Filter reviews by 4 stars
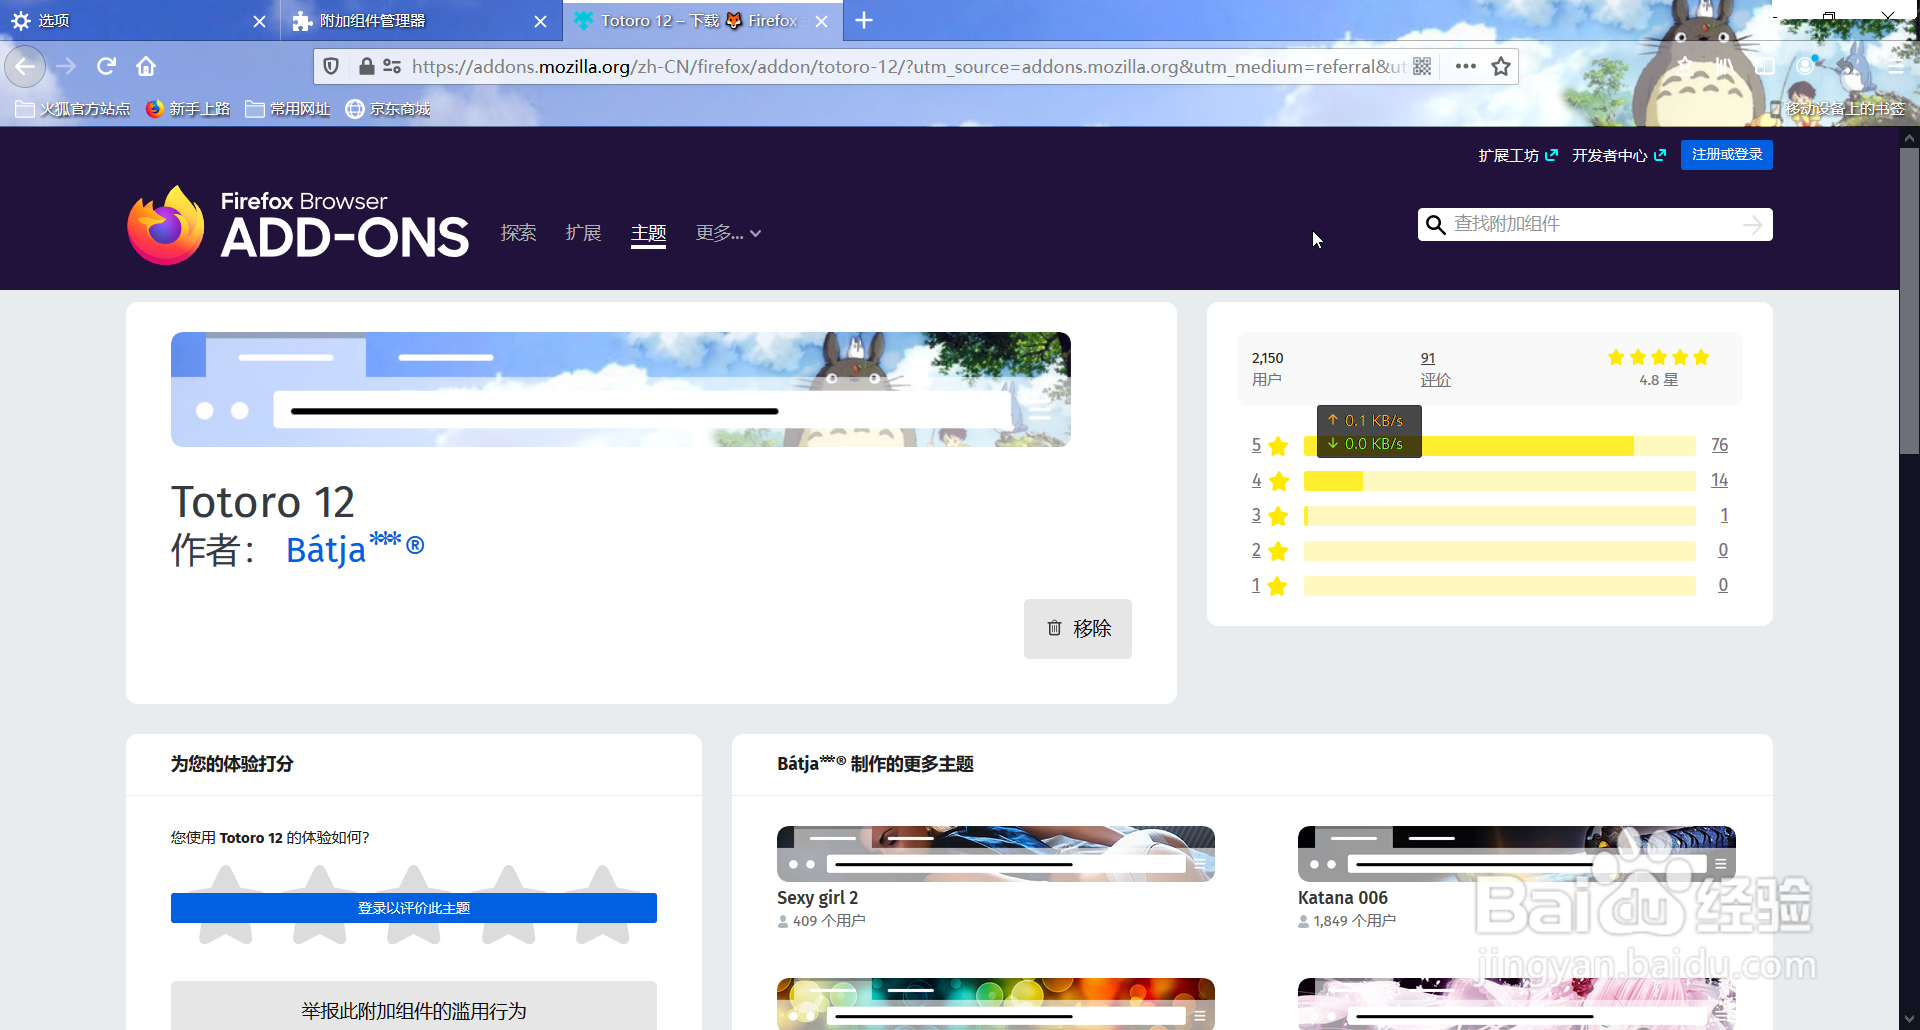 pyautogui.click(x=1269, y=480)
